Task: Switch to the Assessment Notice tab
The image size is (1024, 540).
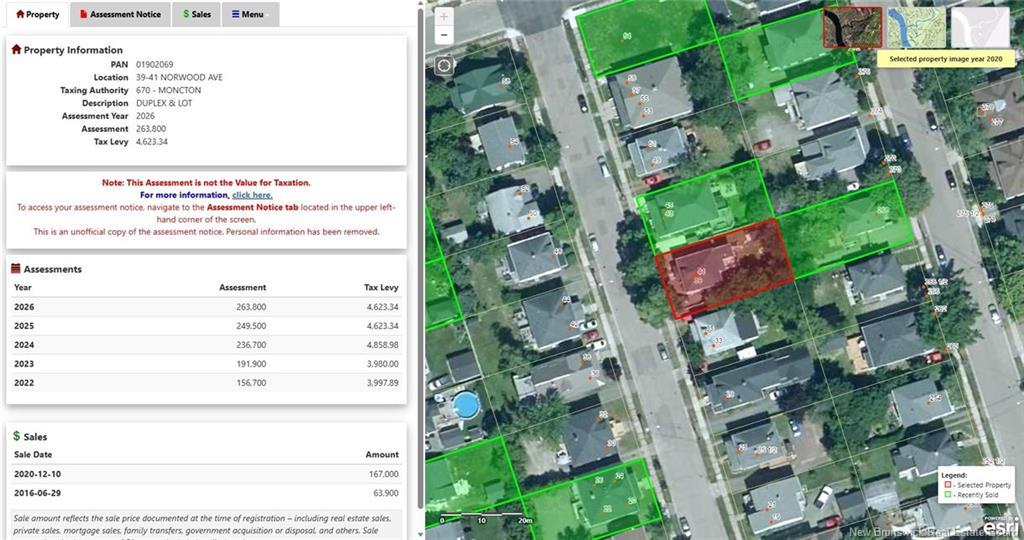Action: pyautogui.click(x=120, y=14)
